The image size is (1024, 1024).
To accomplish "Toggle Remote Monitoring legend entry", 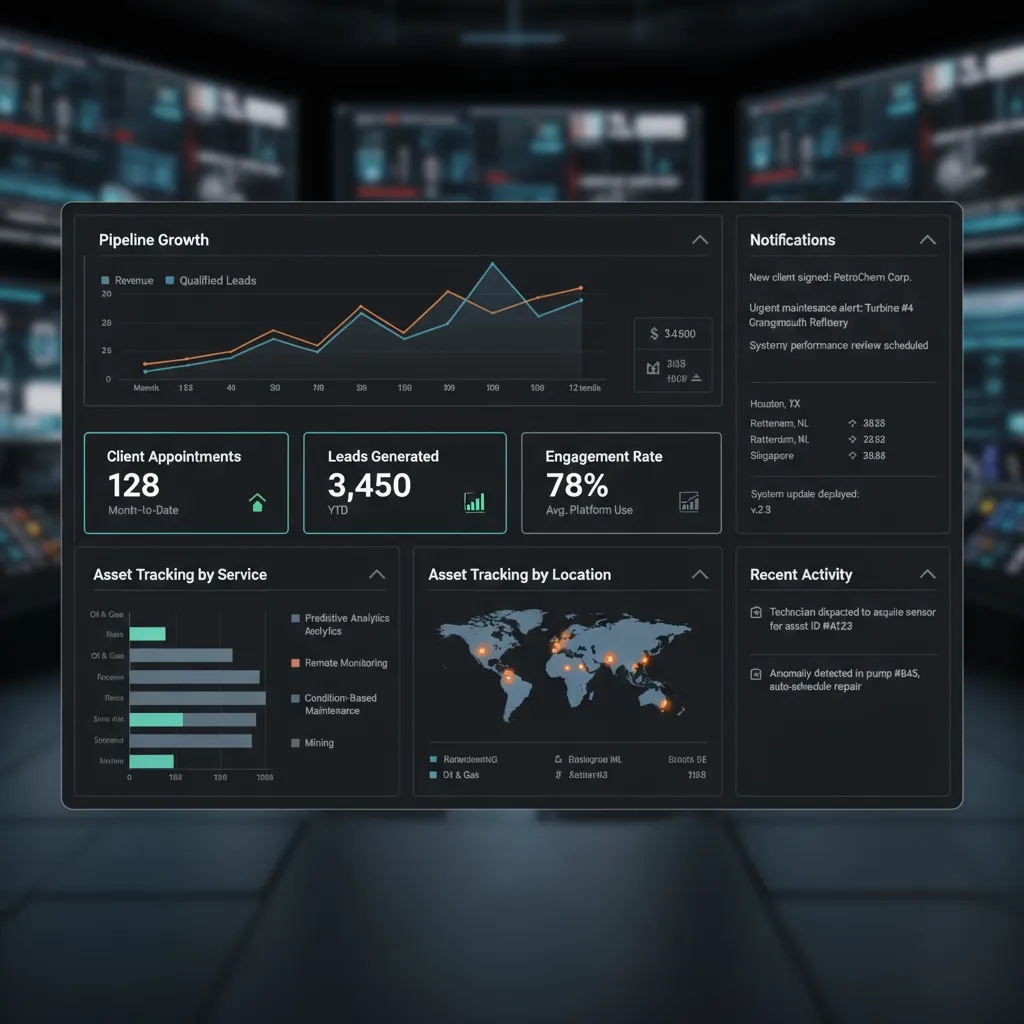I will click(340, 663).
